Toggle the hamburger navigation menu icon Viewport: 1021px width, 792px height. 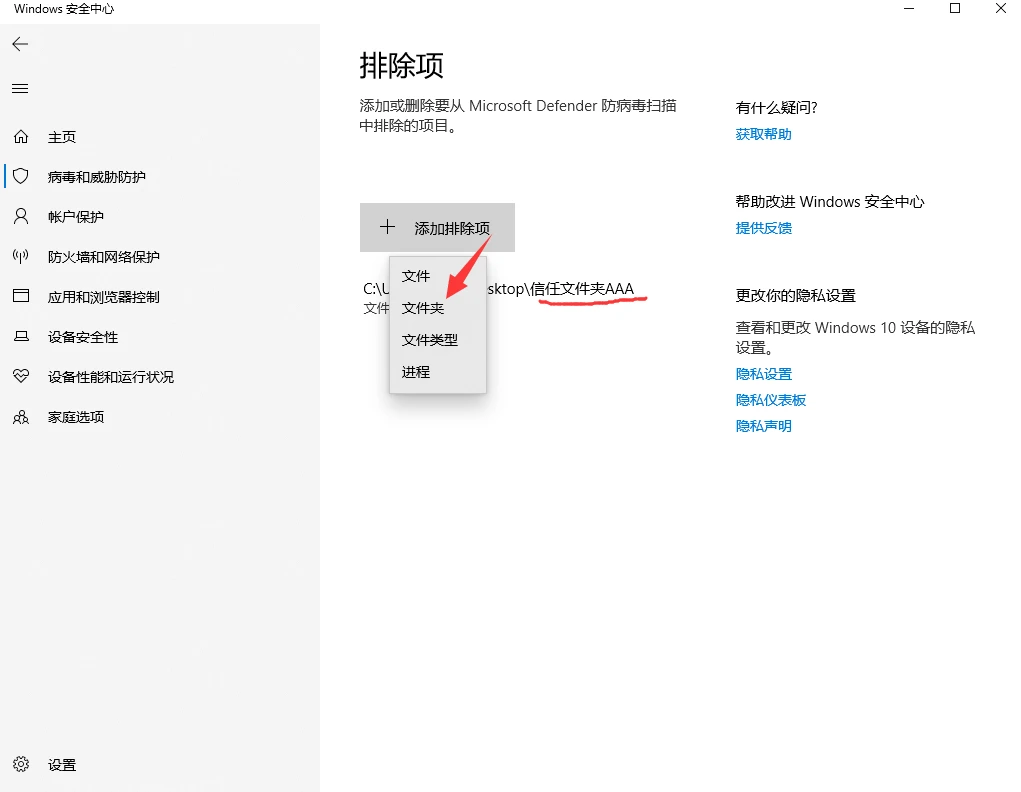(x=20, y=89)
